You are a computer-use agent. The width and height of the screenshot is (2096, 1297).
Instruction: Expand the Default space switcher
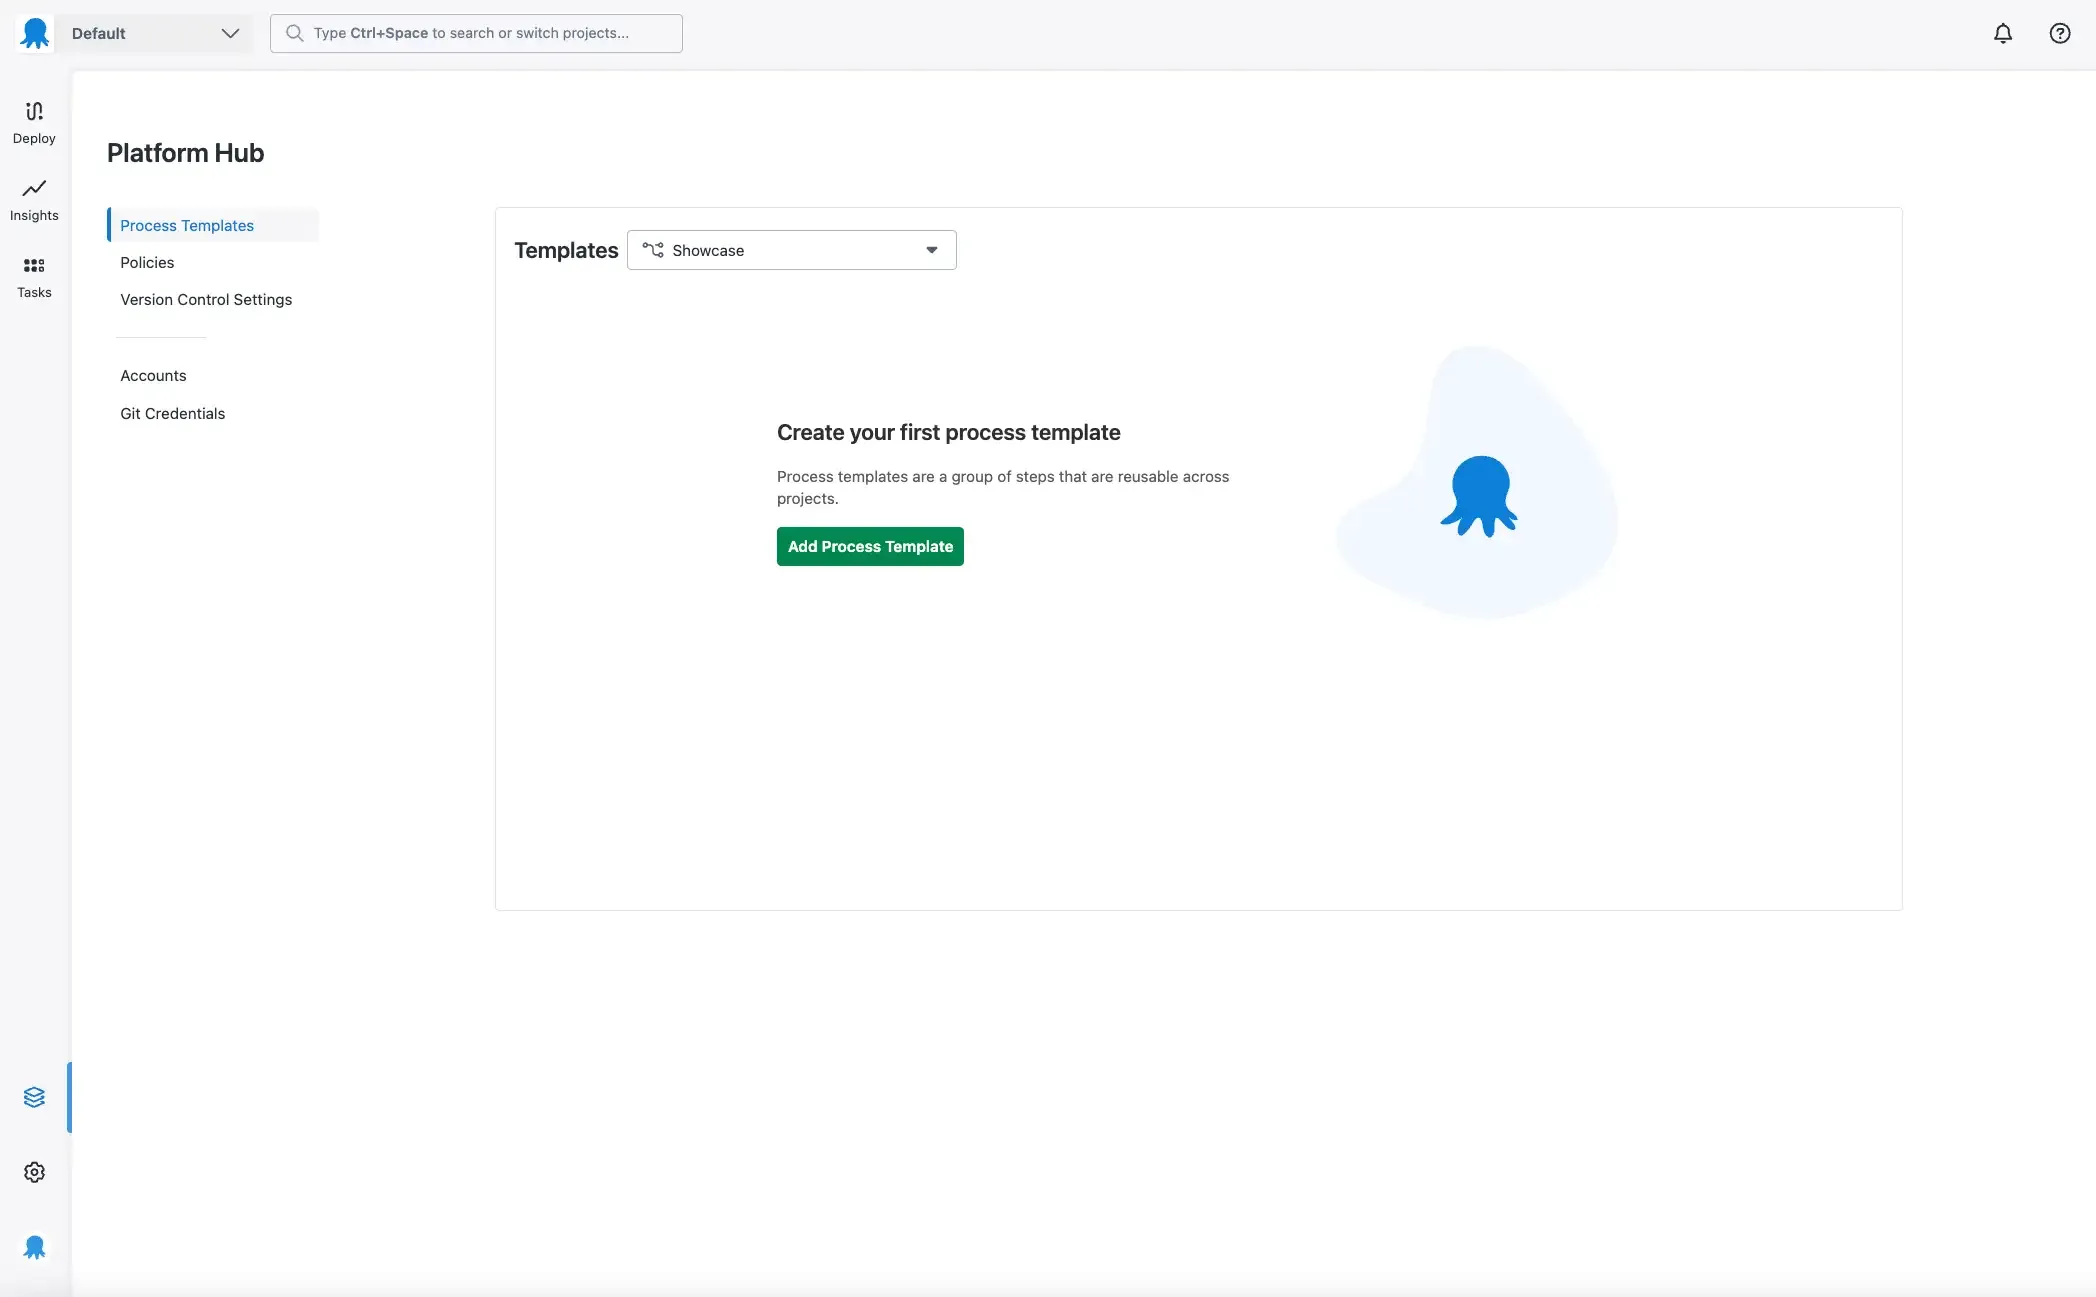point(155,33)
